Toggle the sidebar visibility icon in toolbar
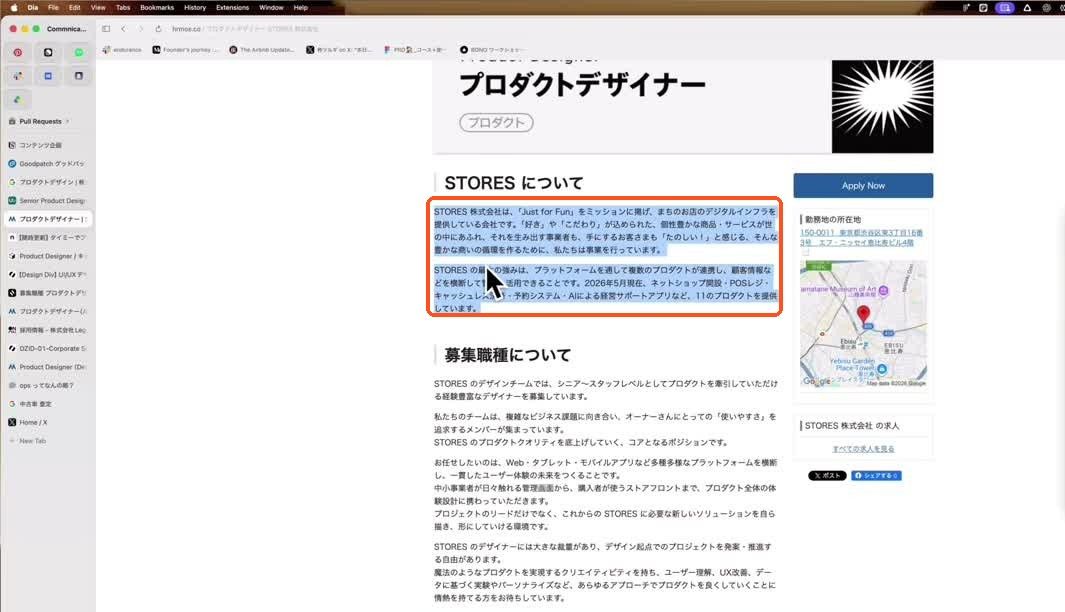 [x=106, y=29]
